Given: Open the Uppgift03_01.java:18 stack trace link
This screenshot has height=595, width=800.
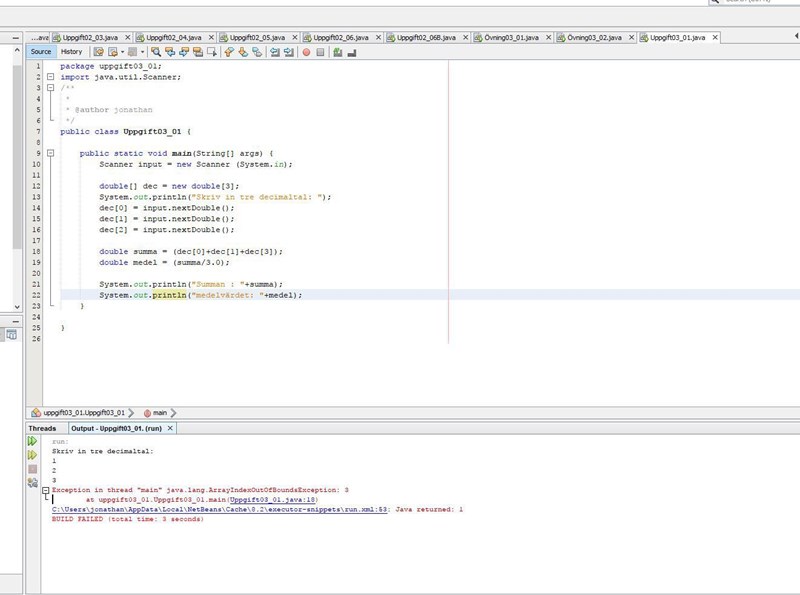Looking at the screenshot, I should [x=272, y=499].
